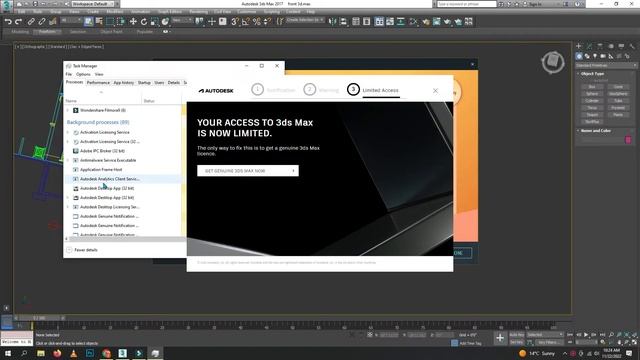
Task: Switch to the Utilities wrench panel tab
Action: click(632, 46)
